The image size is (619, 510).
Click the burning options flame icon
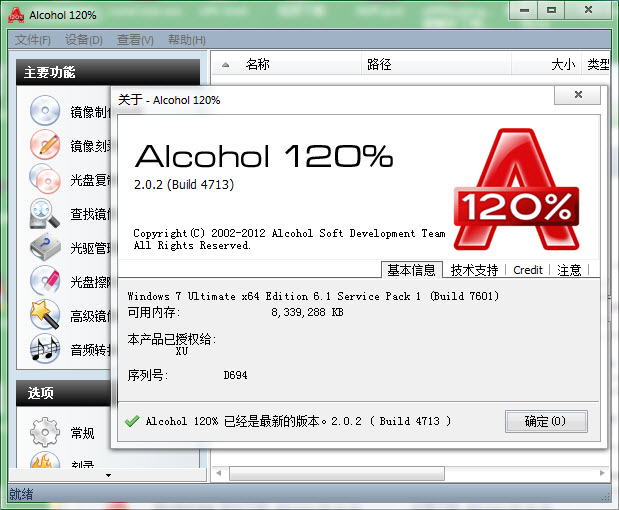(45, 460)
